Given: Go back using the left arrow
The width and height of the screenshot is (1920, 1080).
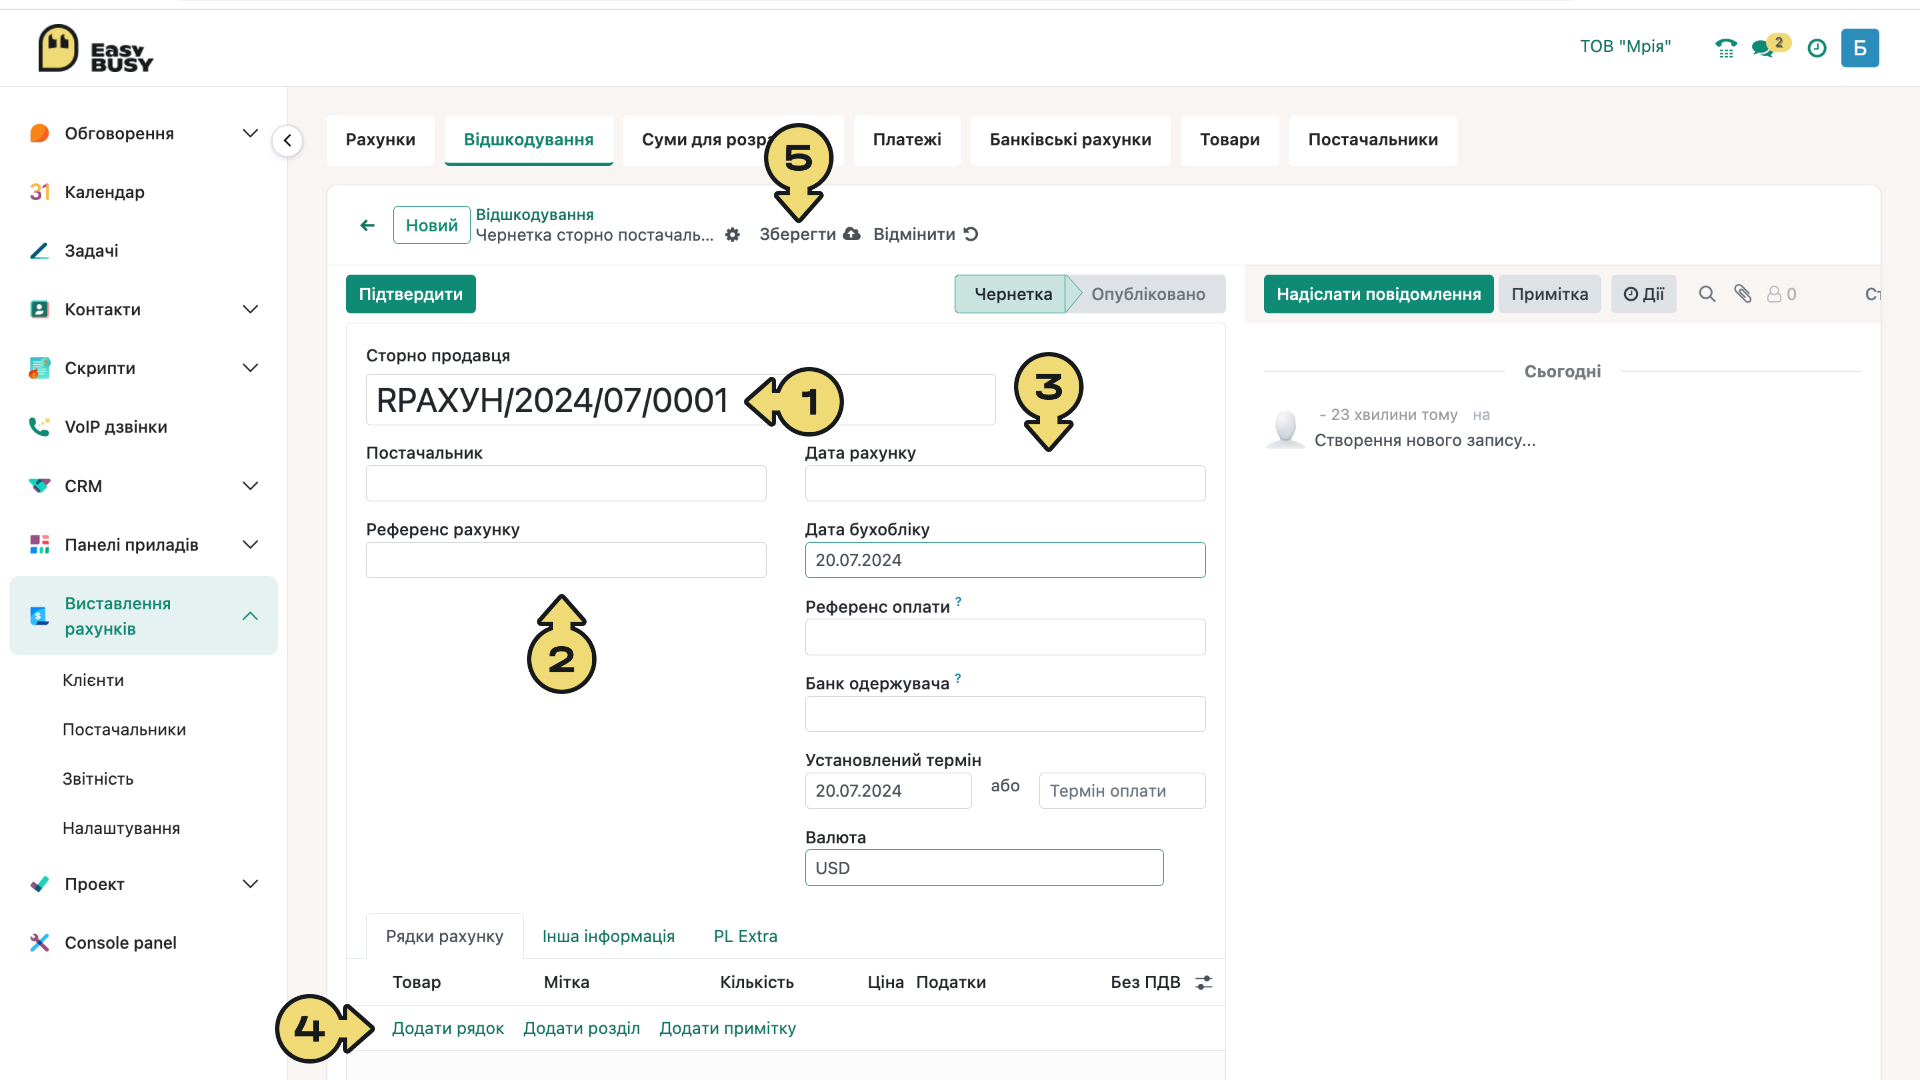Looking at the screenshot, I should pyautogui.click(x=367, y=225).
